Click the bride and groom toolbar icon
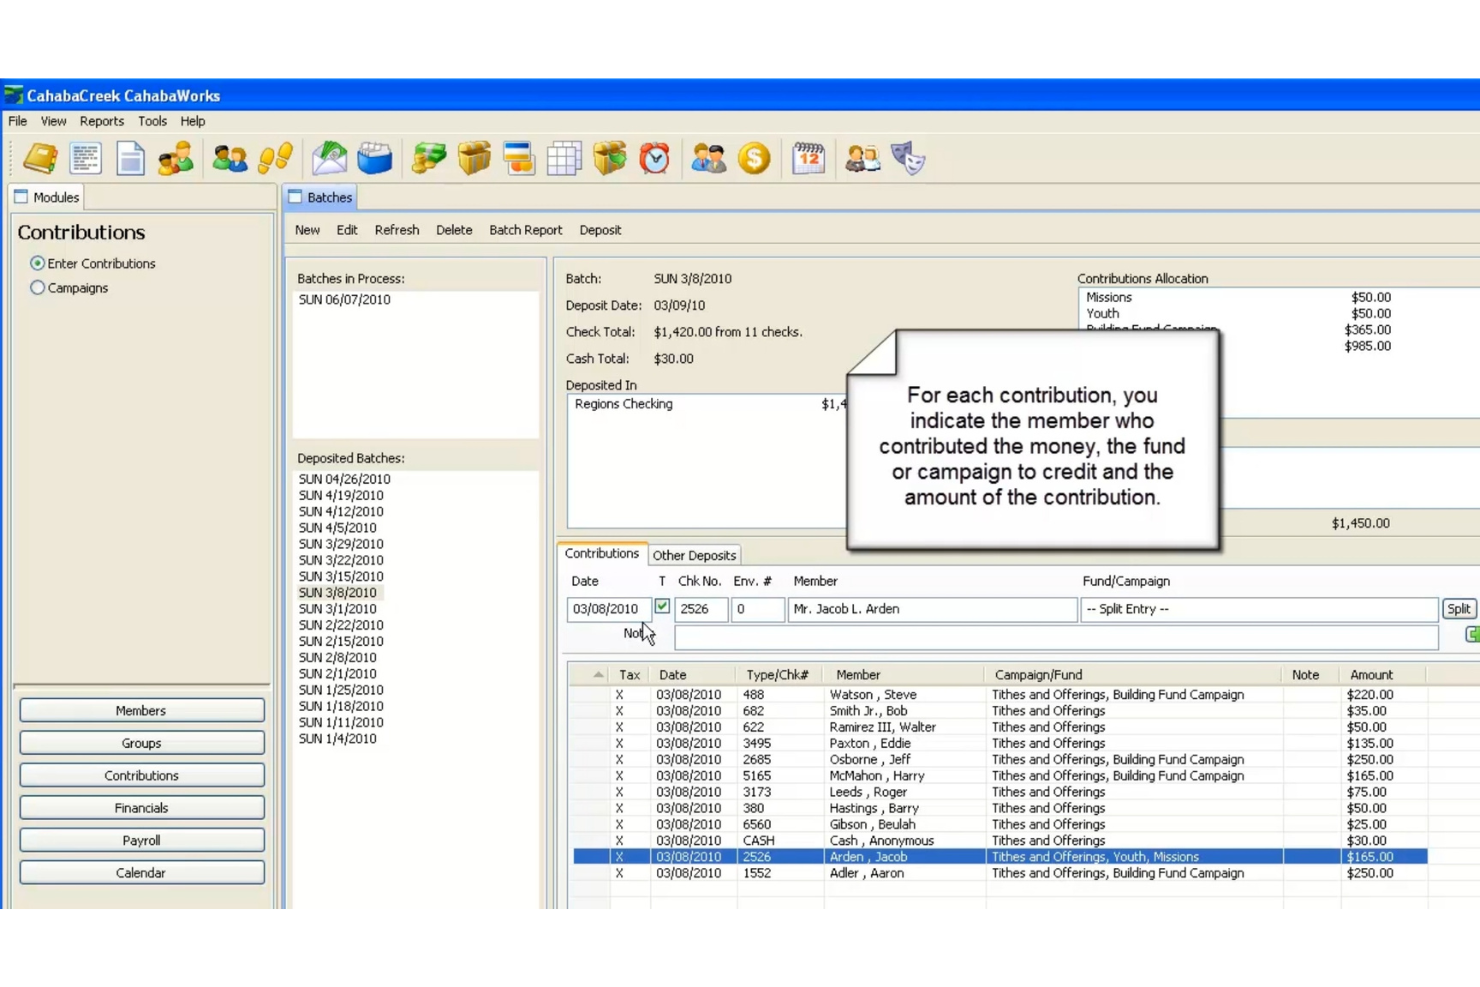Image resolution: width=1480 pixels, height=987 pixels. (x=862, y=158)
